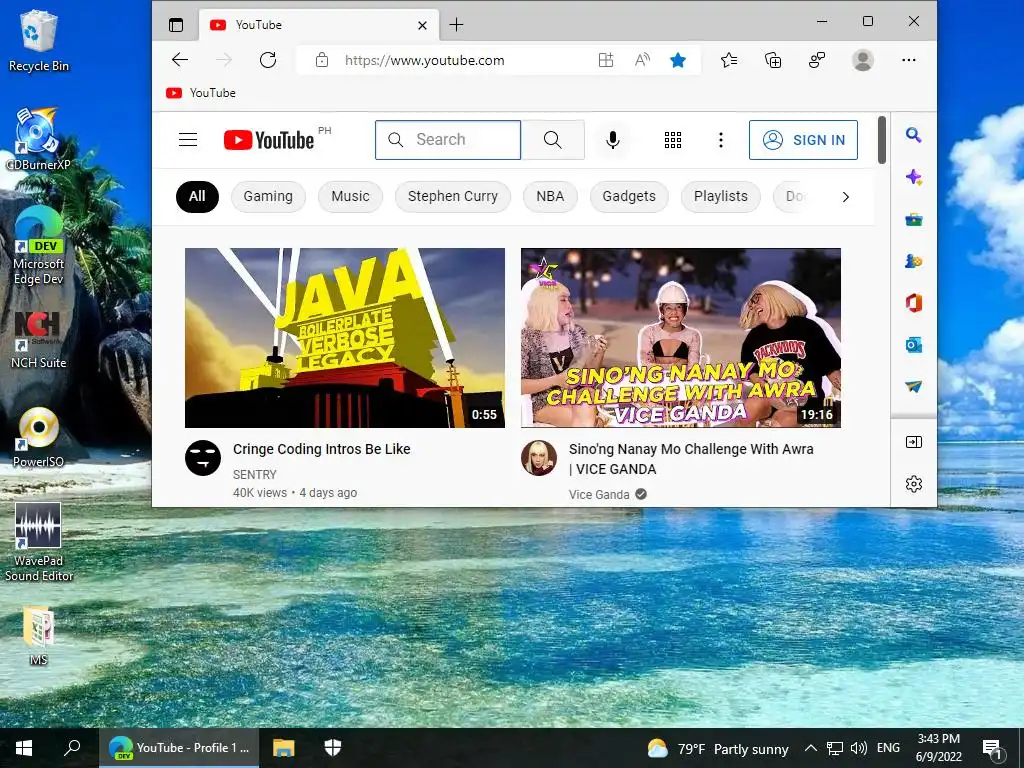Select the Recycle Bin desktop icon
The height and width of the screenshot is (768, 1024).
coord(39,41)
